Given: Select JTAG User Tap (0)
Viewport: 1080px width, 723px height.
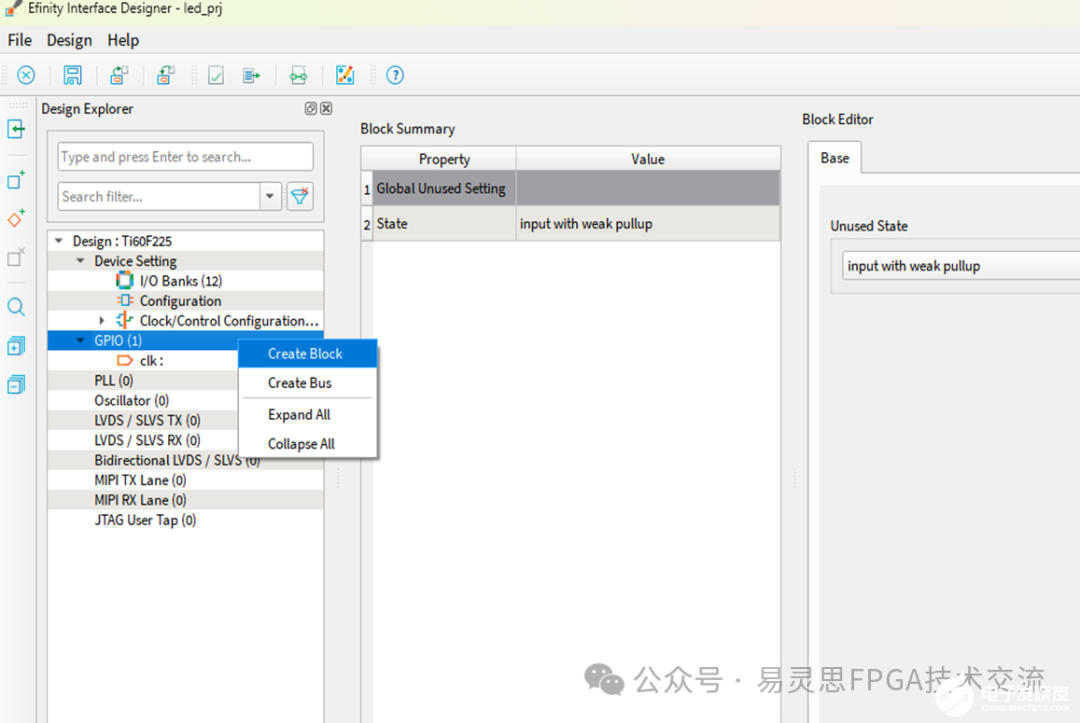Looking at the screenshot, I should (x=145, y=520).
